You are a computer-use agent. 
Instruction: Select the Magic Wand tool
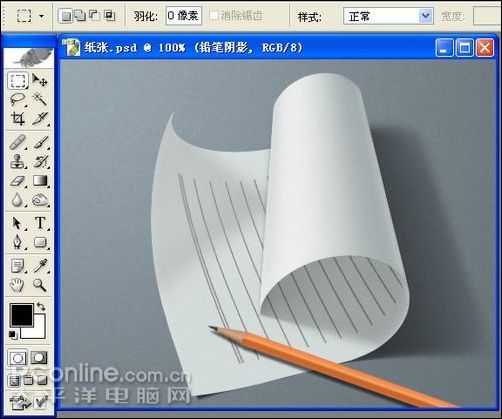tap(40, 99)
